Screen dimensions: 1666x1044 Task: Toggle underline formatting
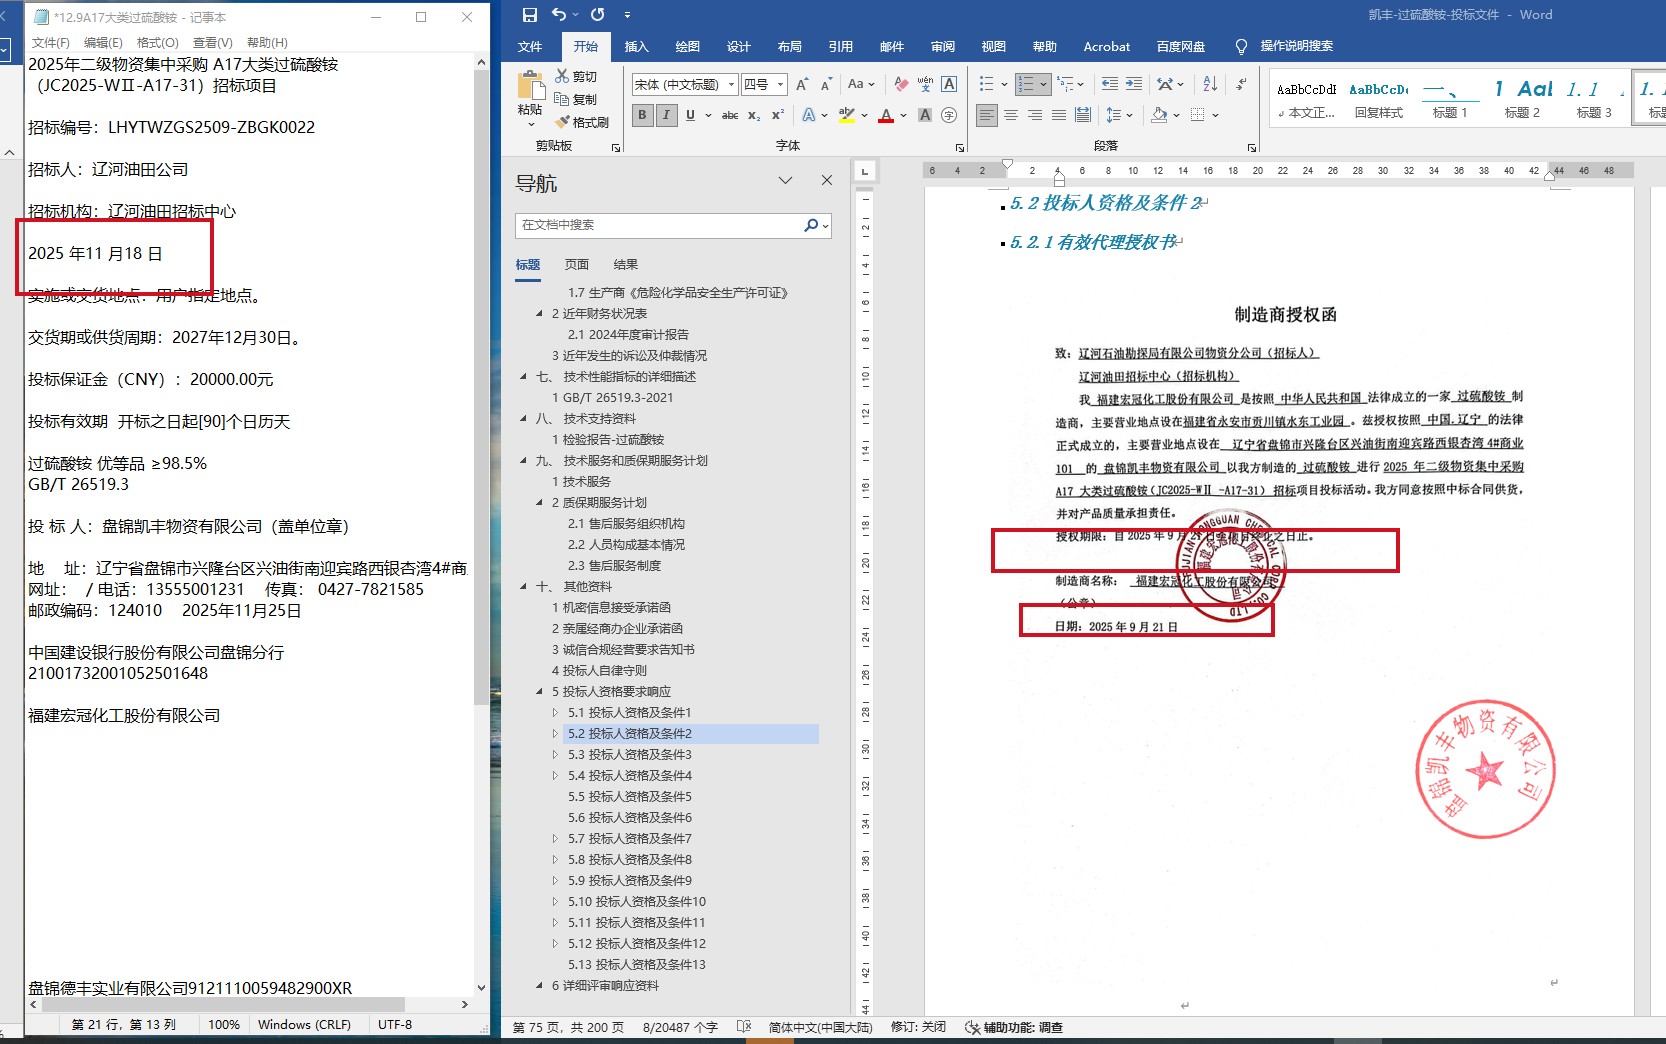pyautogui.click(x=690, y=116)
